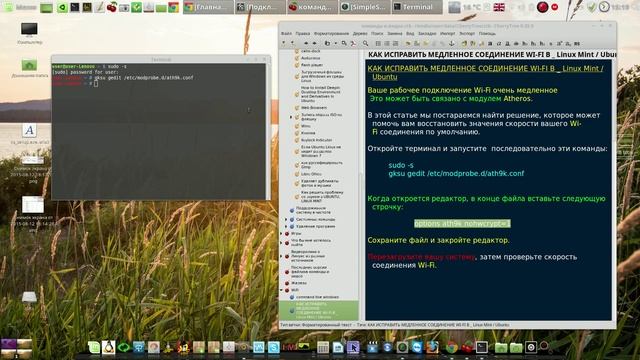Click the cherries CherryTree icon in dock

coord(467,347)
